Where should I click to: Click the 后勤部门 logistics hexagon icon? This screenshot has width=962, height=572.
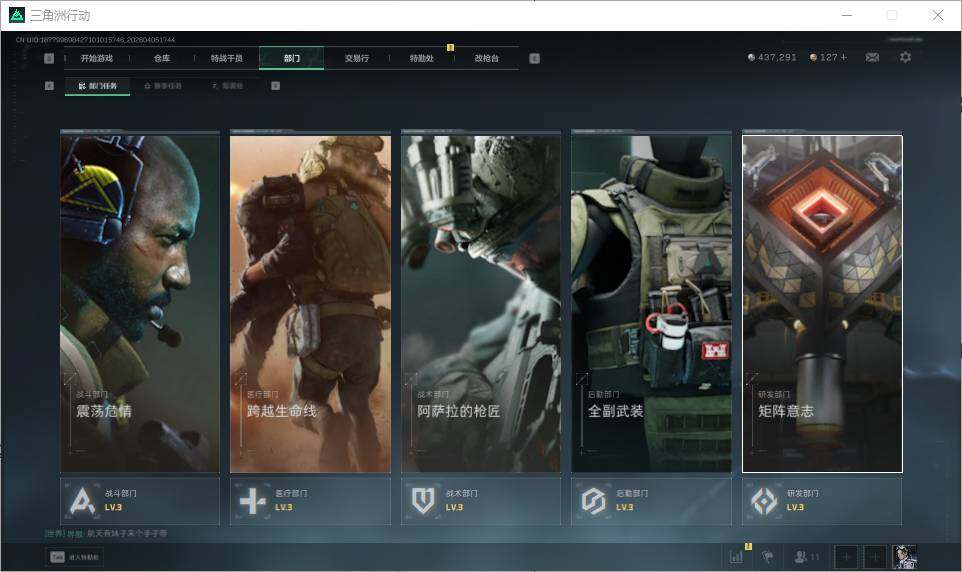pos(594,500)
